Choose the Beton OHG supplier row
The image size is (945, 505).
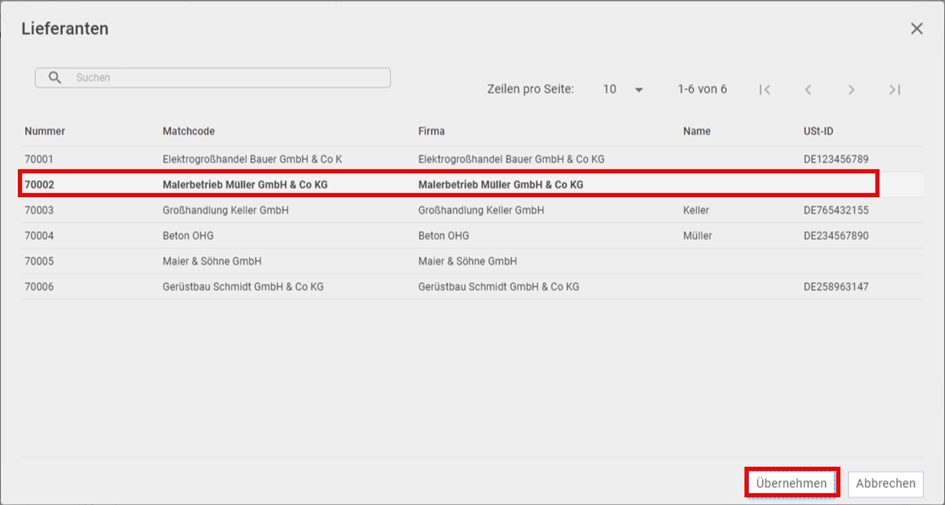coord(472,236)
